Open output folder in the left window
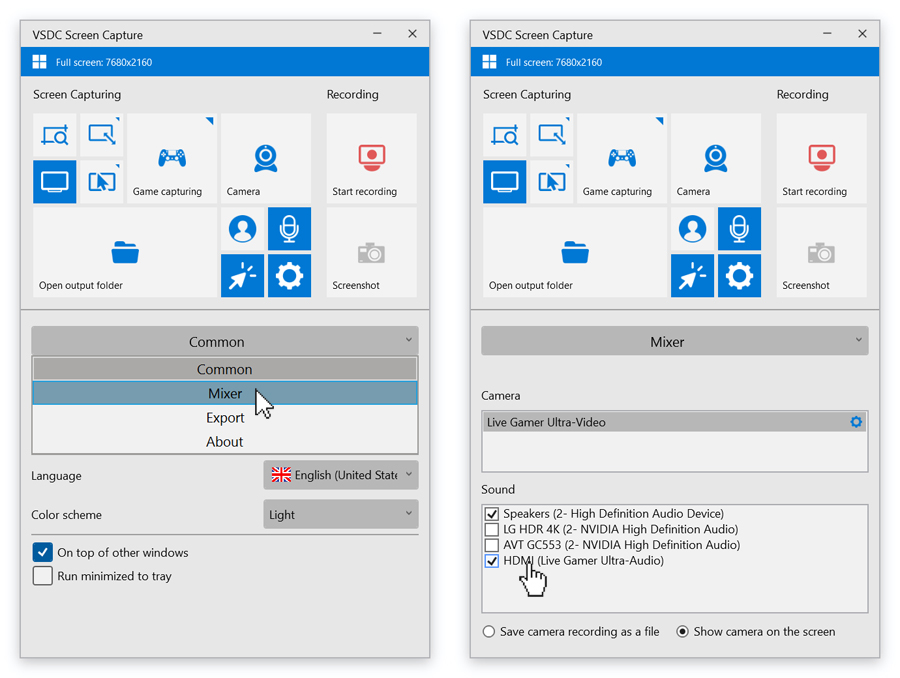Image resolution: width=900 pixels, height=678 pixels. click(x=125, y=253)
